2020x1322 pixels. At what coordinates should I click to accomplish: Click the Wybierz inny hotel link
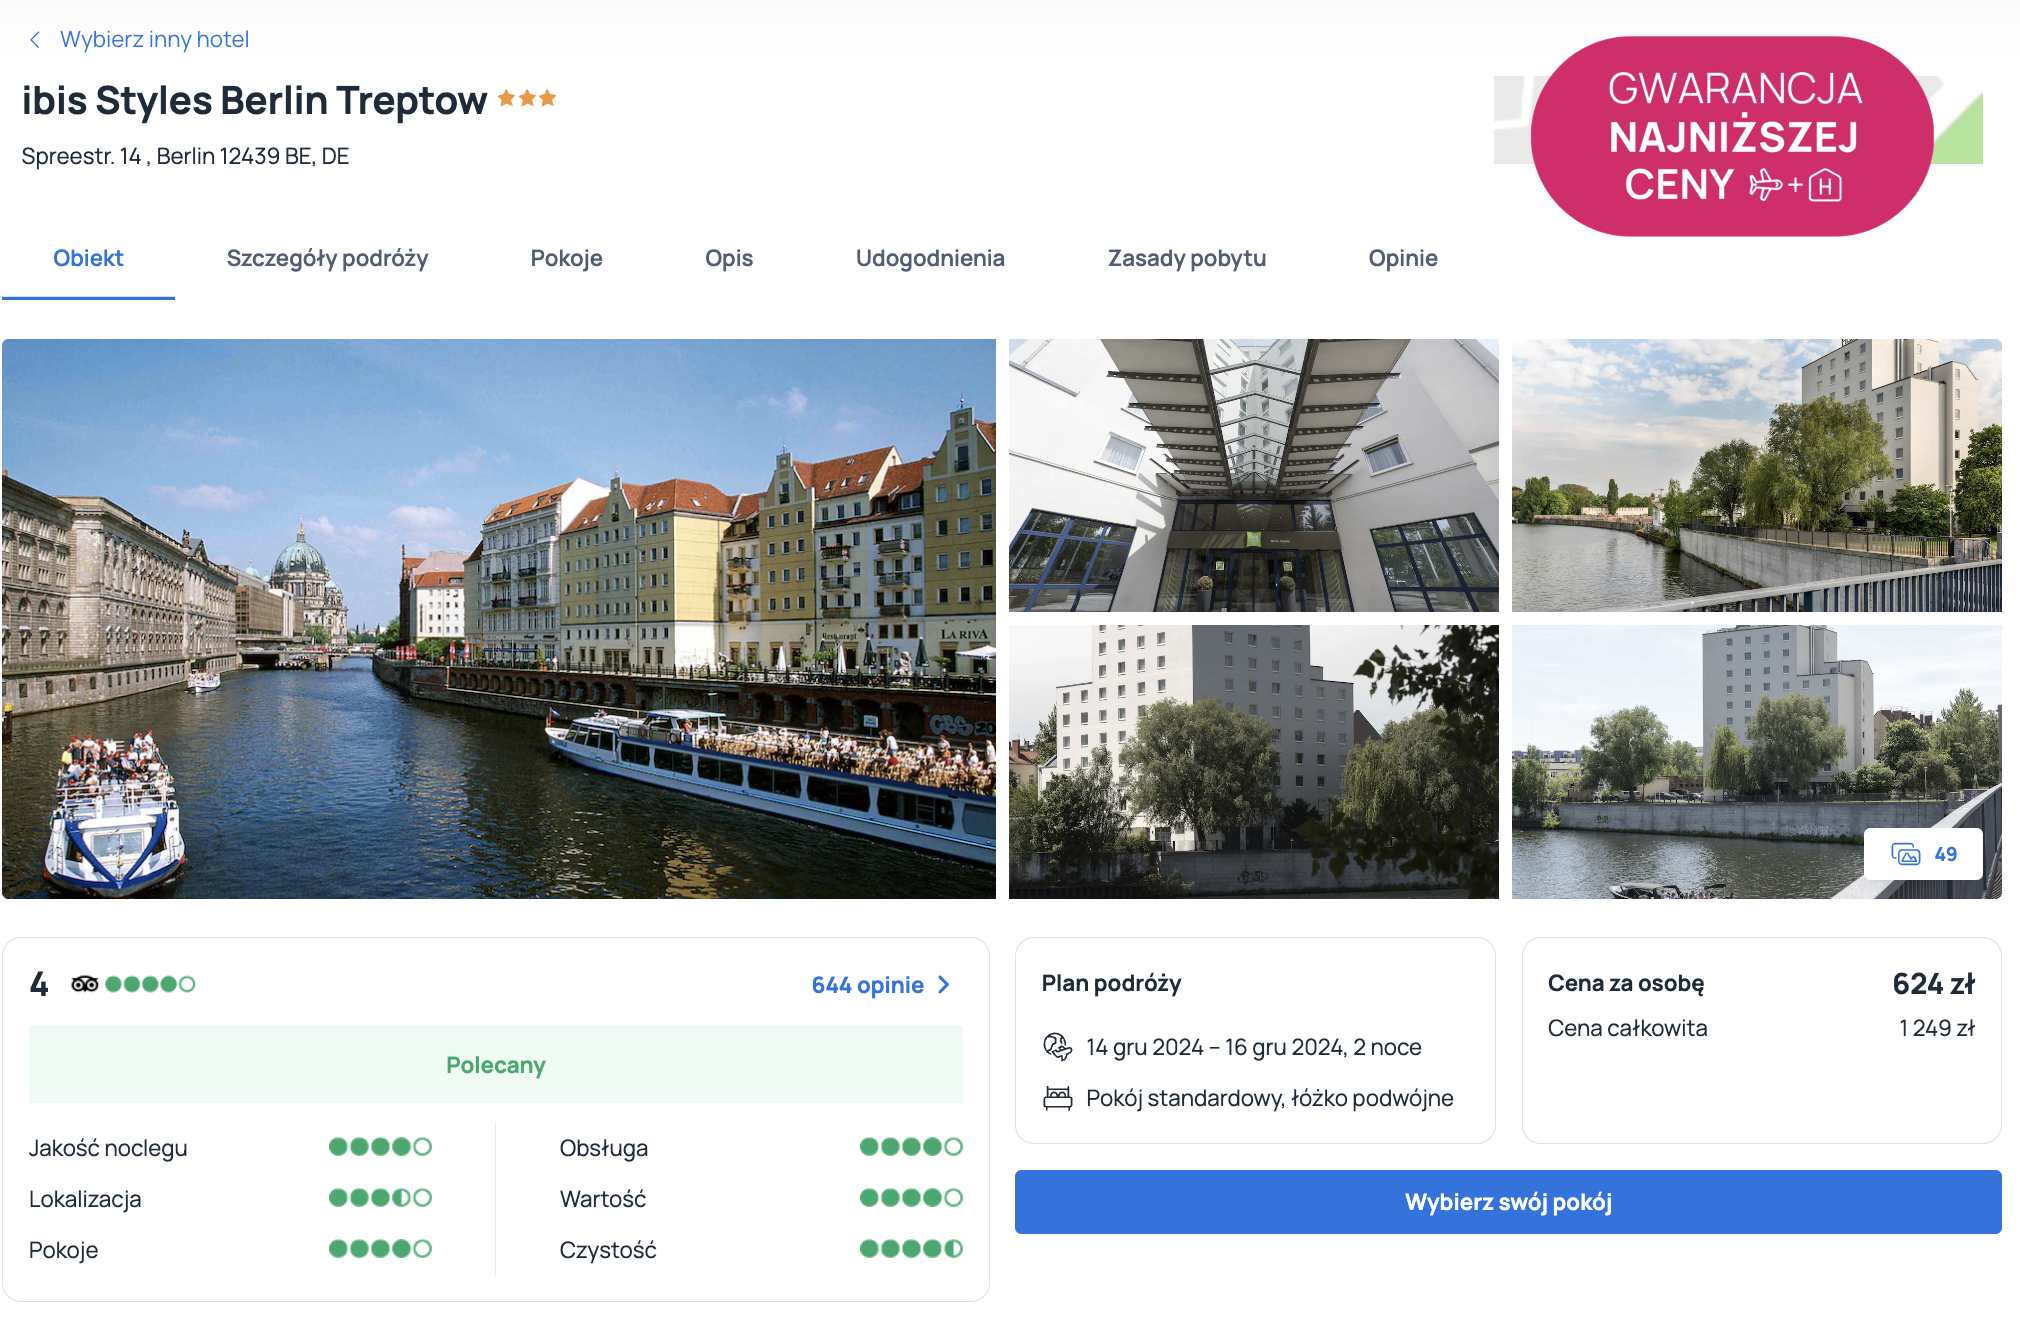click(x=155, y=40)
